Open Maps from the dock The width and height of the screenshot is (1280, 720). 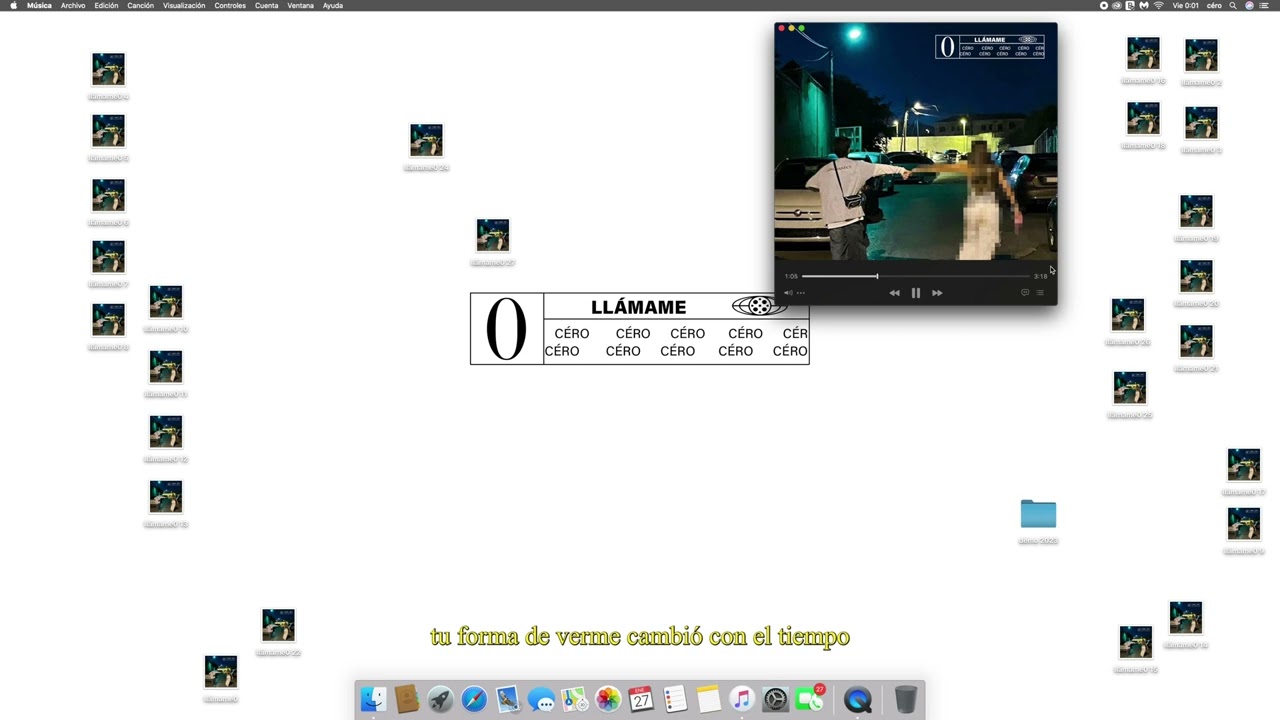click(574, 699)
